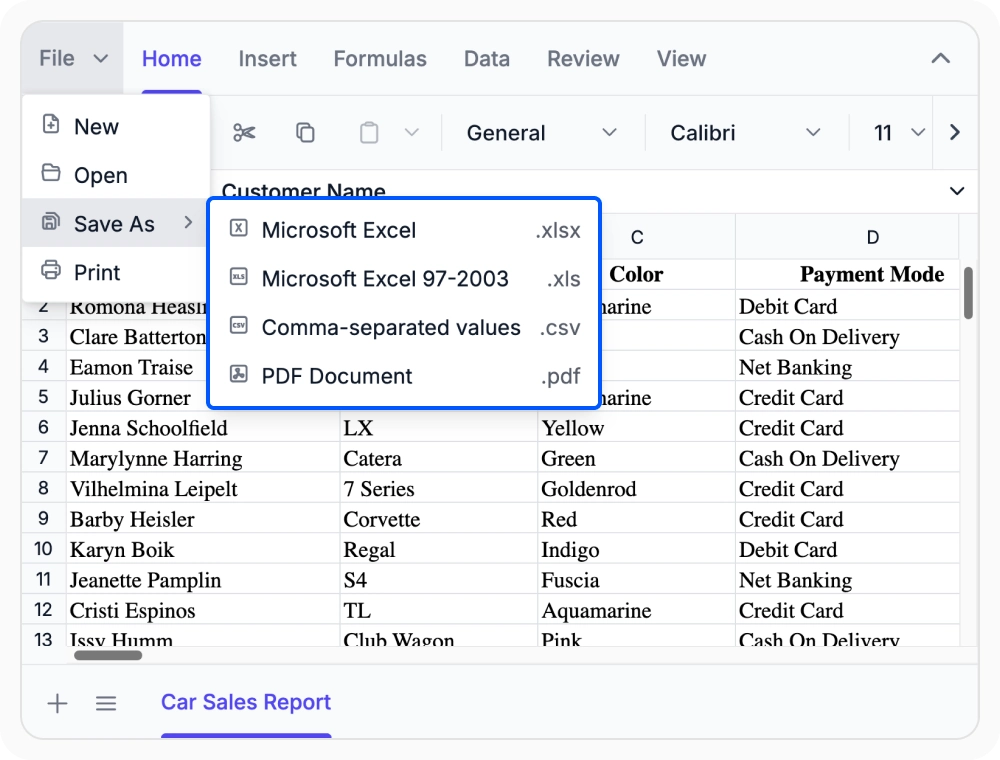The width and height of the screenshot is (1000, 760).
Task: Click the cell Jenna Schoolfield
Action: click(203, 428)
